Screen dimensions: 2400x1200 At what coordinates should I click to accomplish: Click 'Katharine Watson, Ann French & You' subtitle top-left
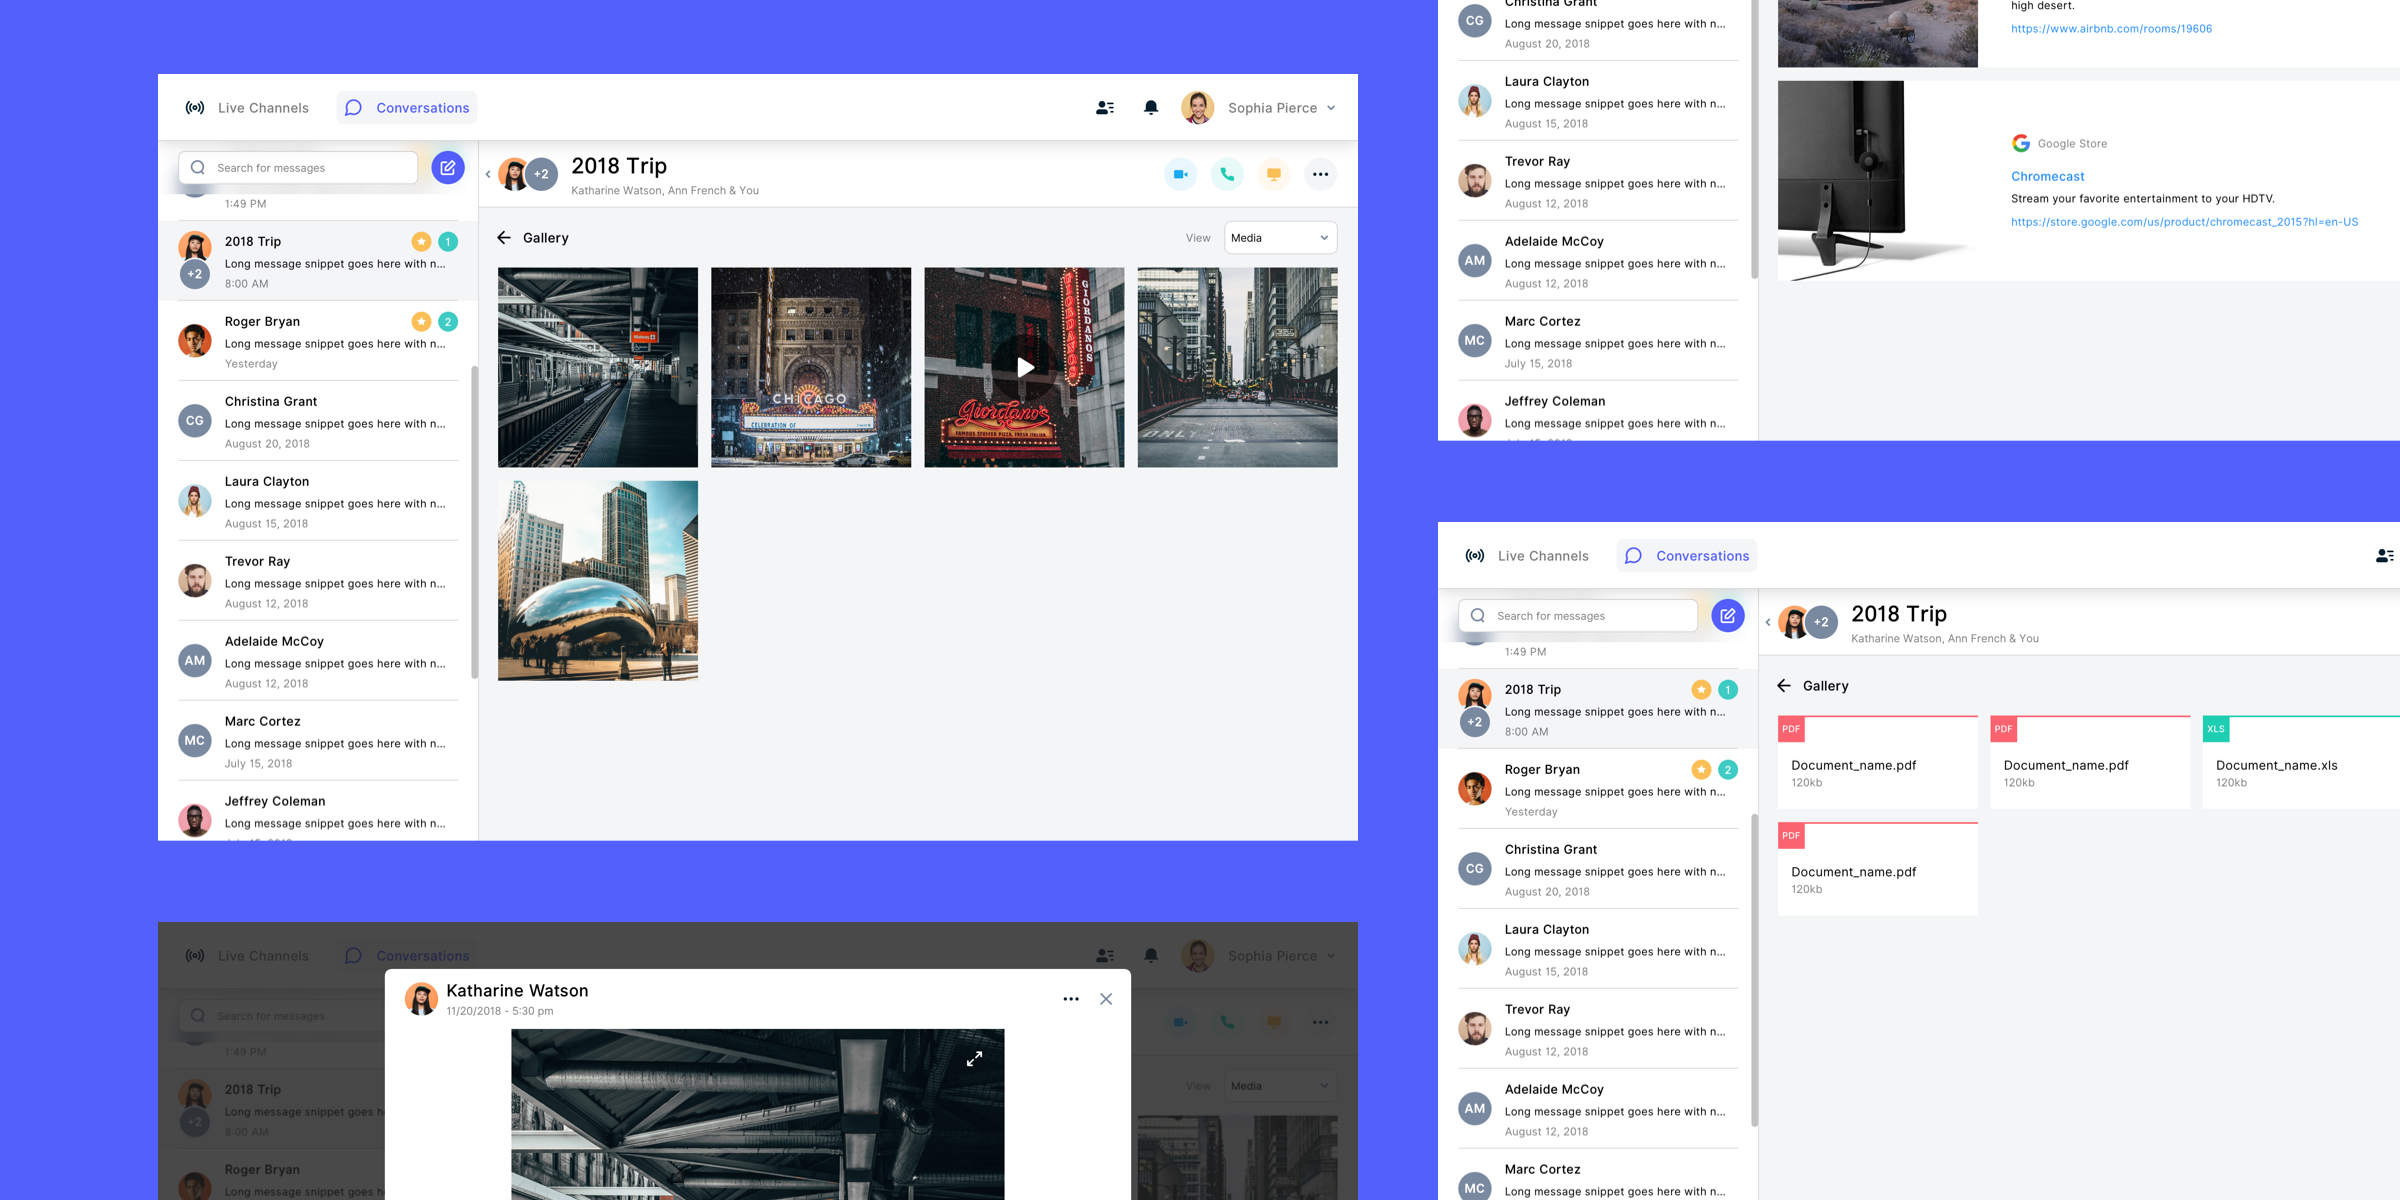click(x=665, y=191)
